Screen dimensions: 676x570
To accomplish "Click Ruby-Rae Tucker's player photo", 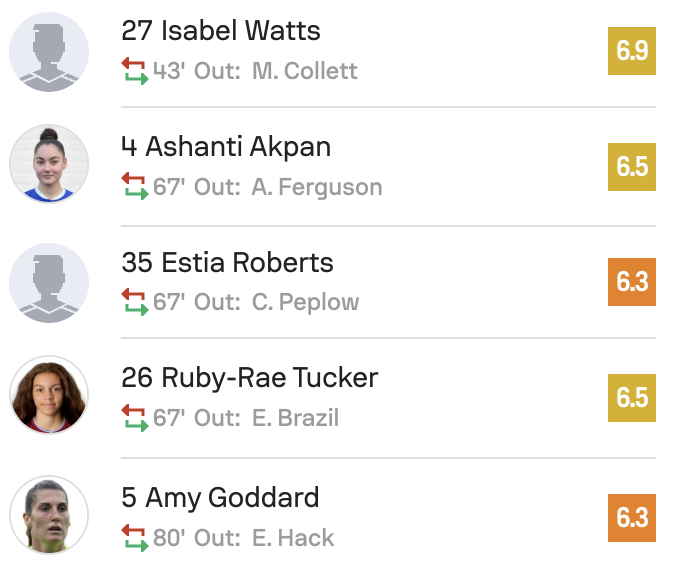I will coord(49,396).
